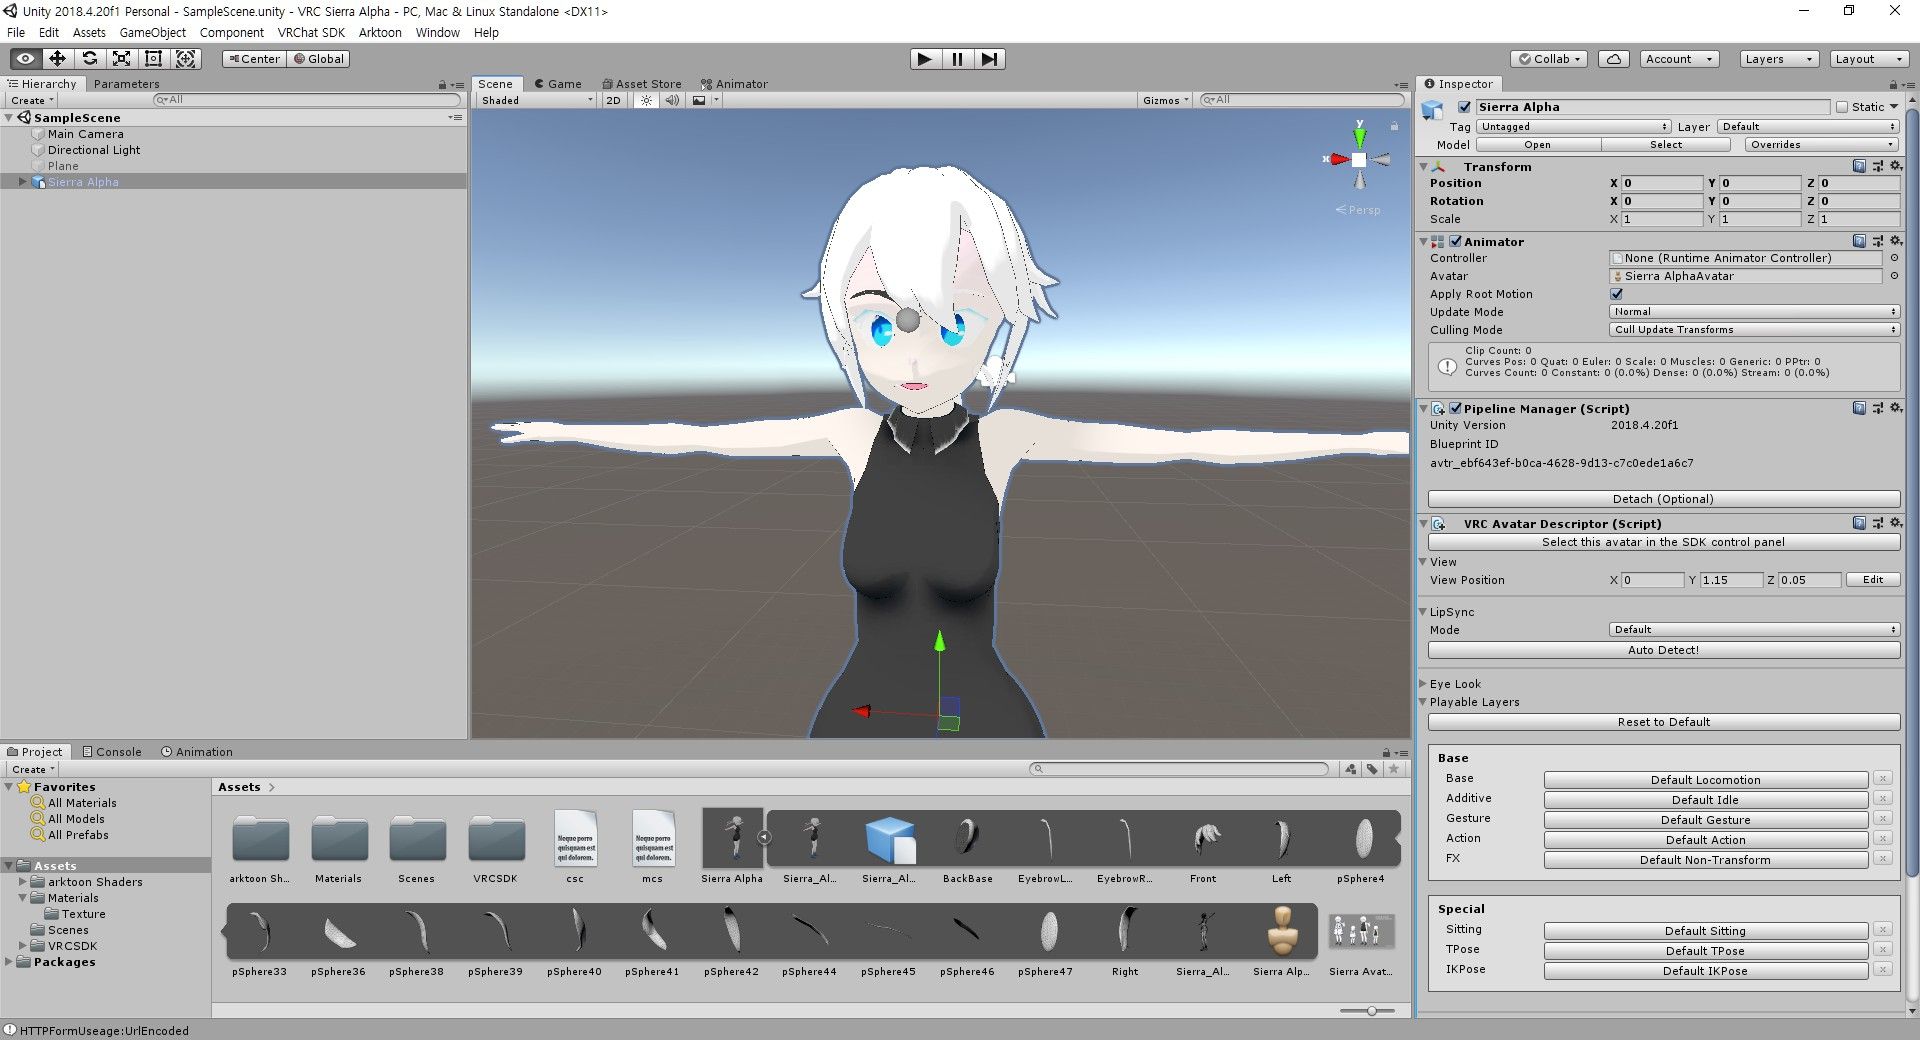
Task: Toggle the Animator component enabled checkbox
Action: (x=1456, y=241)
